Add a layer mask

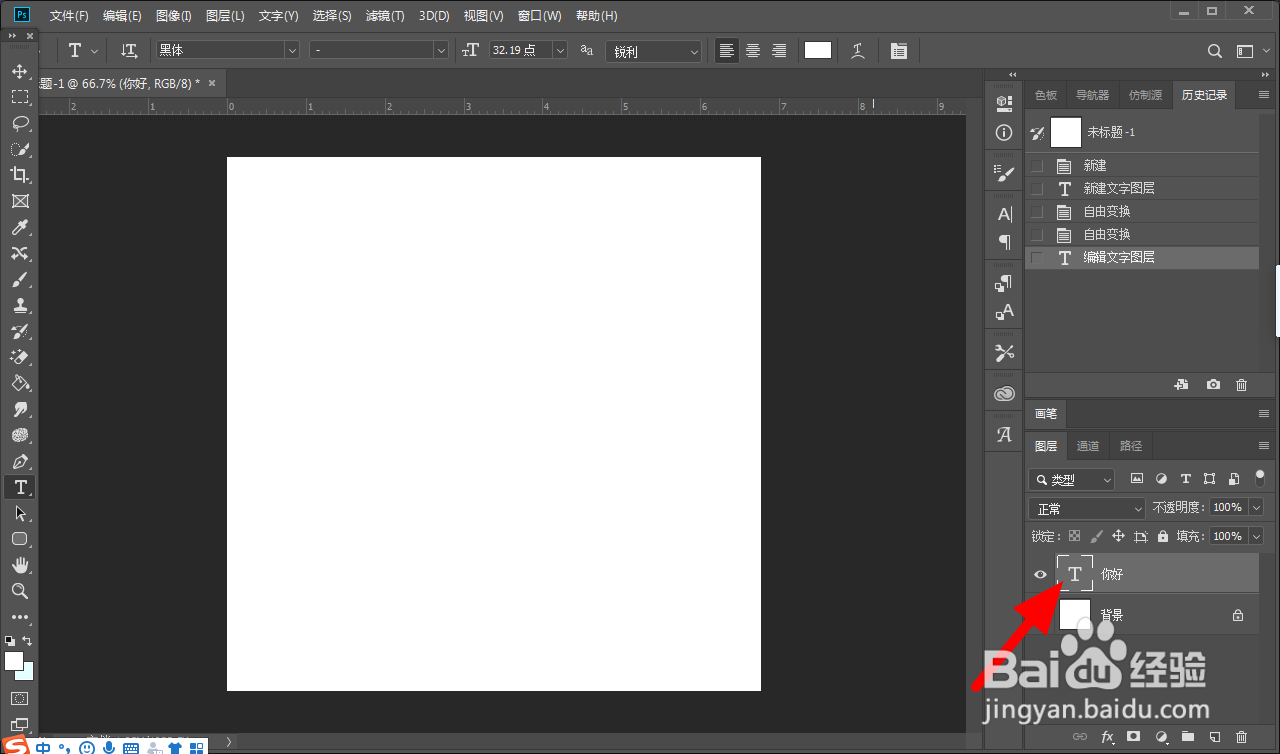1134,737
